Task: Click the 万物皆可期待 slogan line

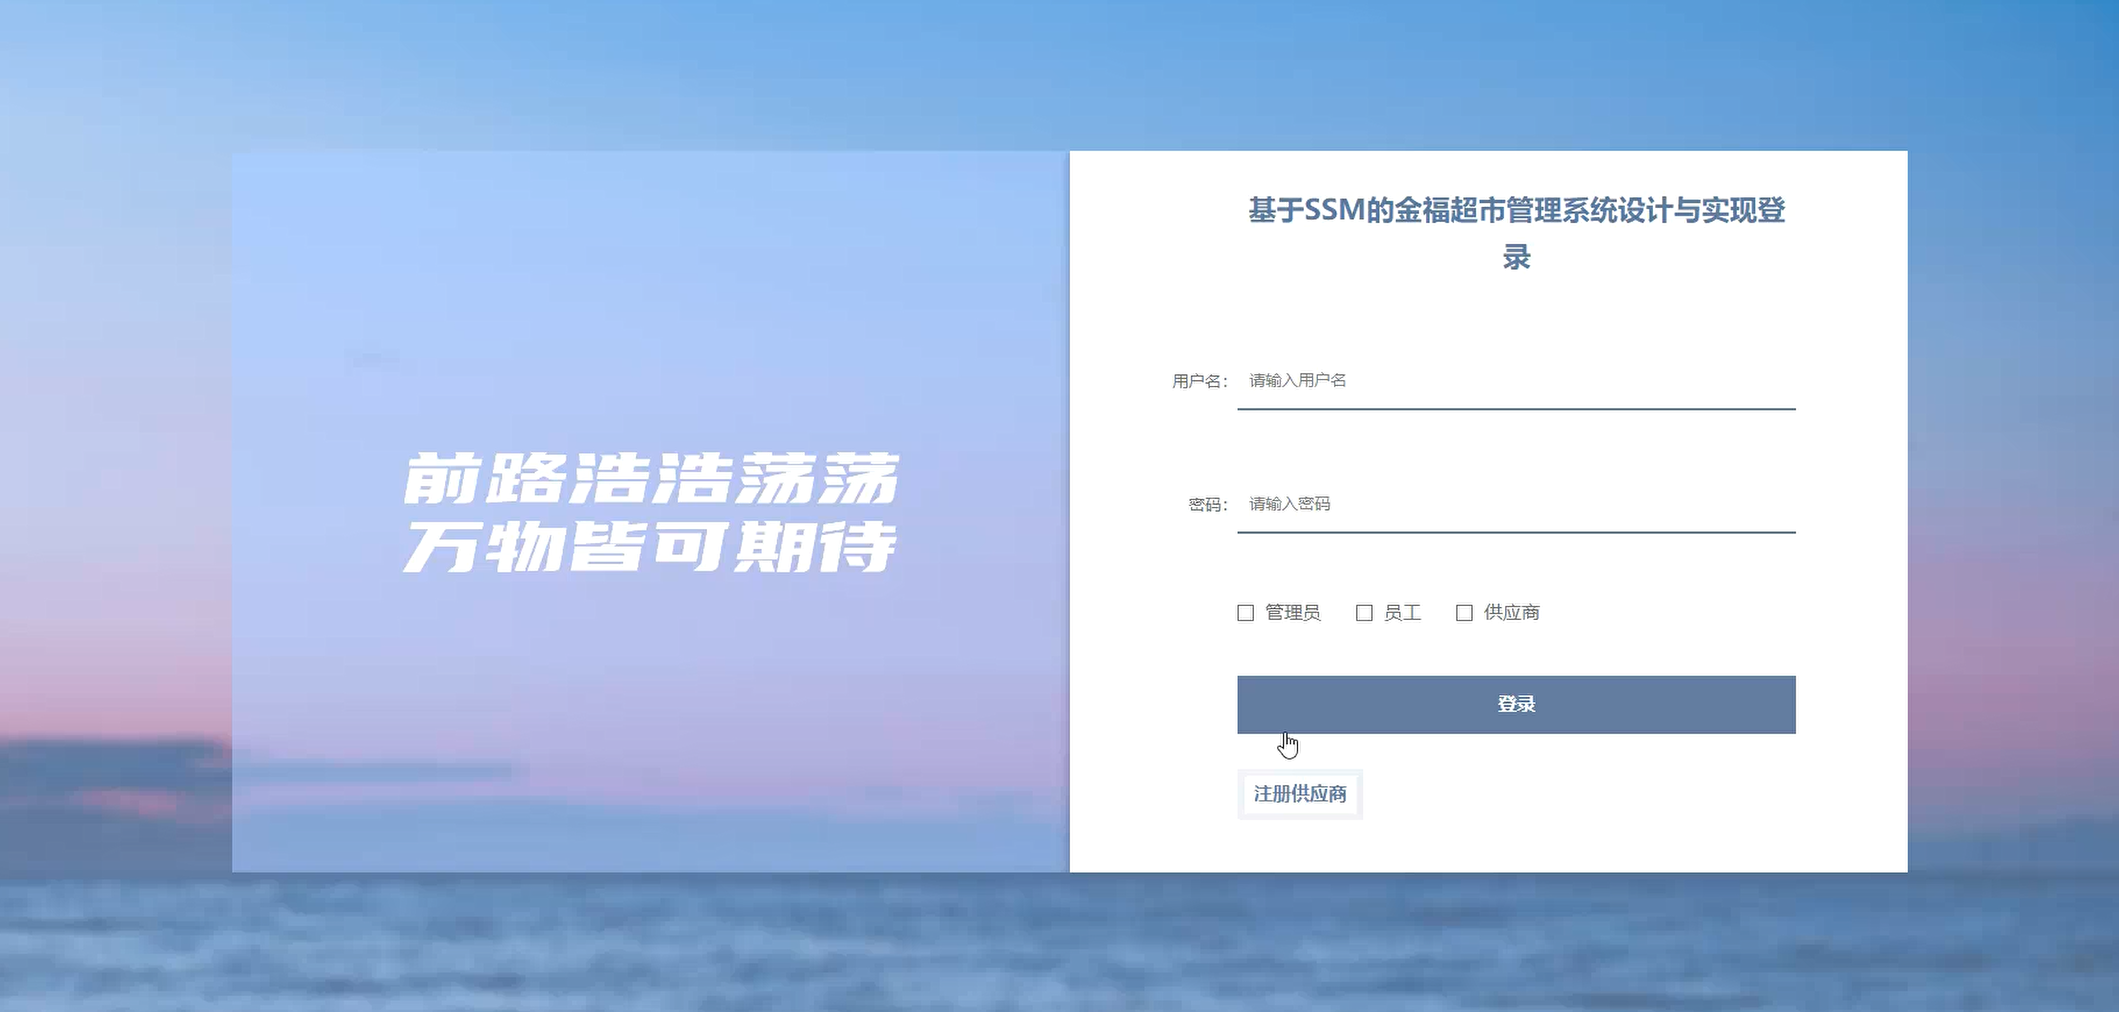Action: pos(650,546)
